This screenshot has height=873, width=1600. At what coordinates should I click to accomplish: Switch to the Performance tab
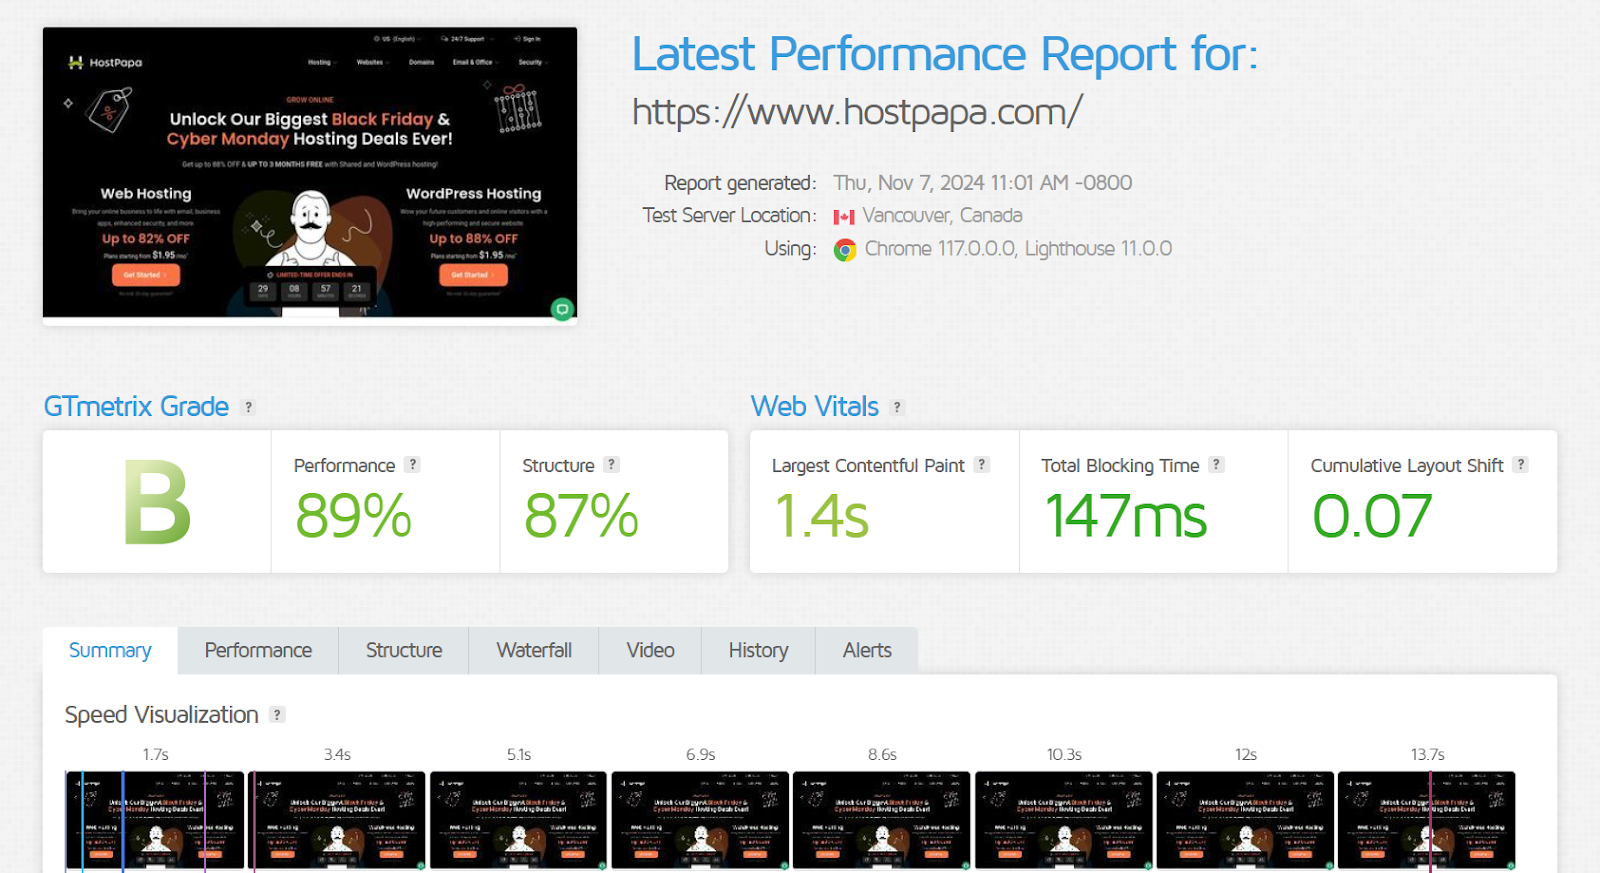click(x=258, y=650)
